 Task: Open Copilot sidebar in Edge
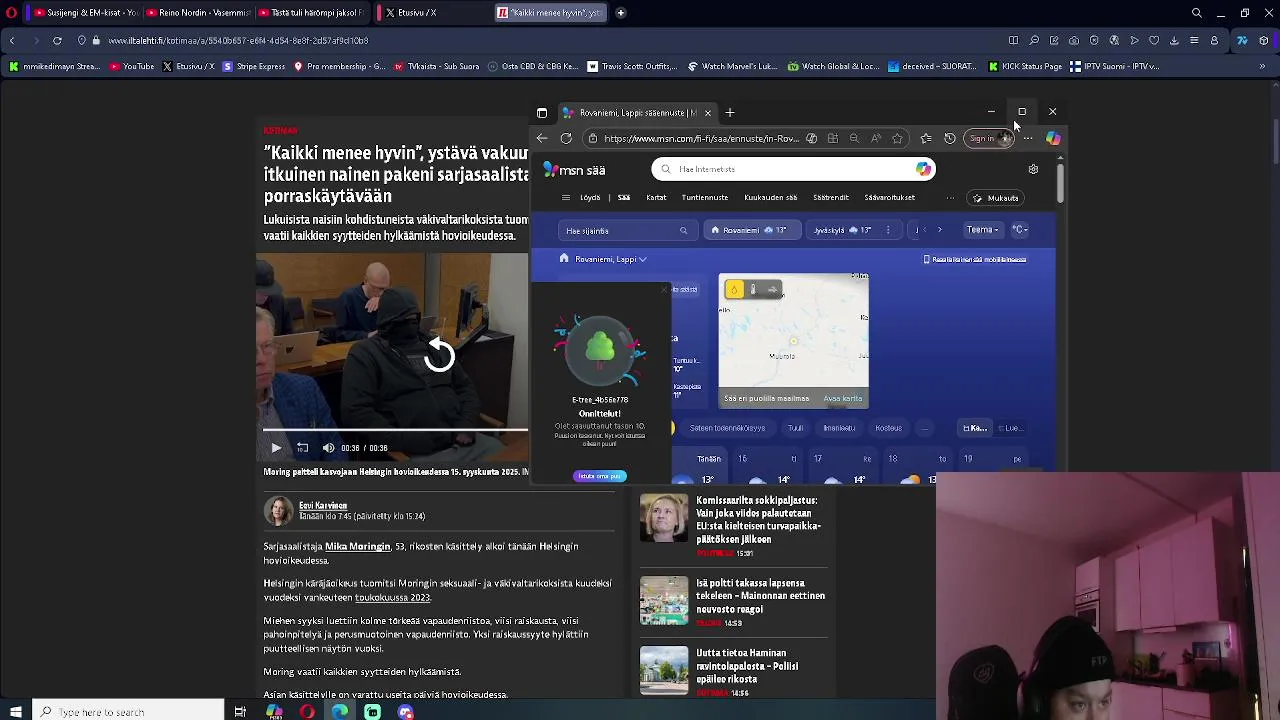click(x=1053, y=138)
